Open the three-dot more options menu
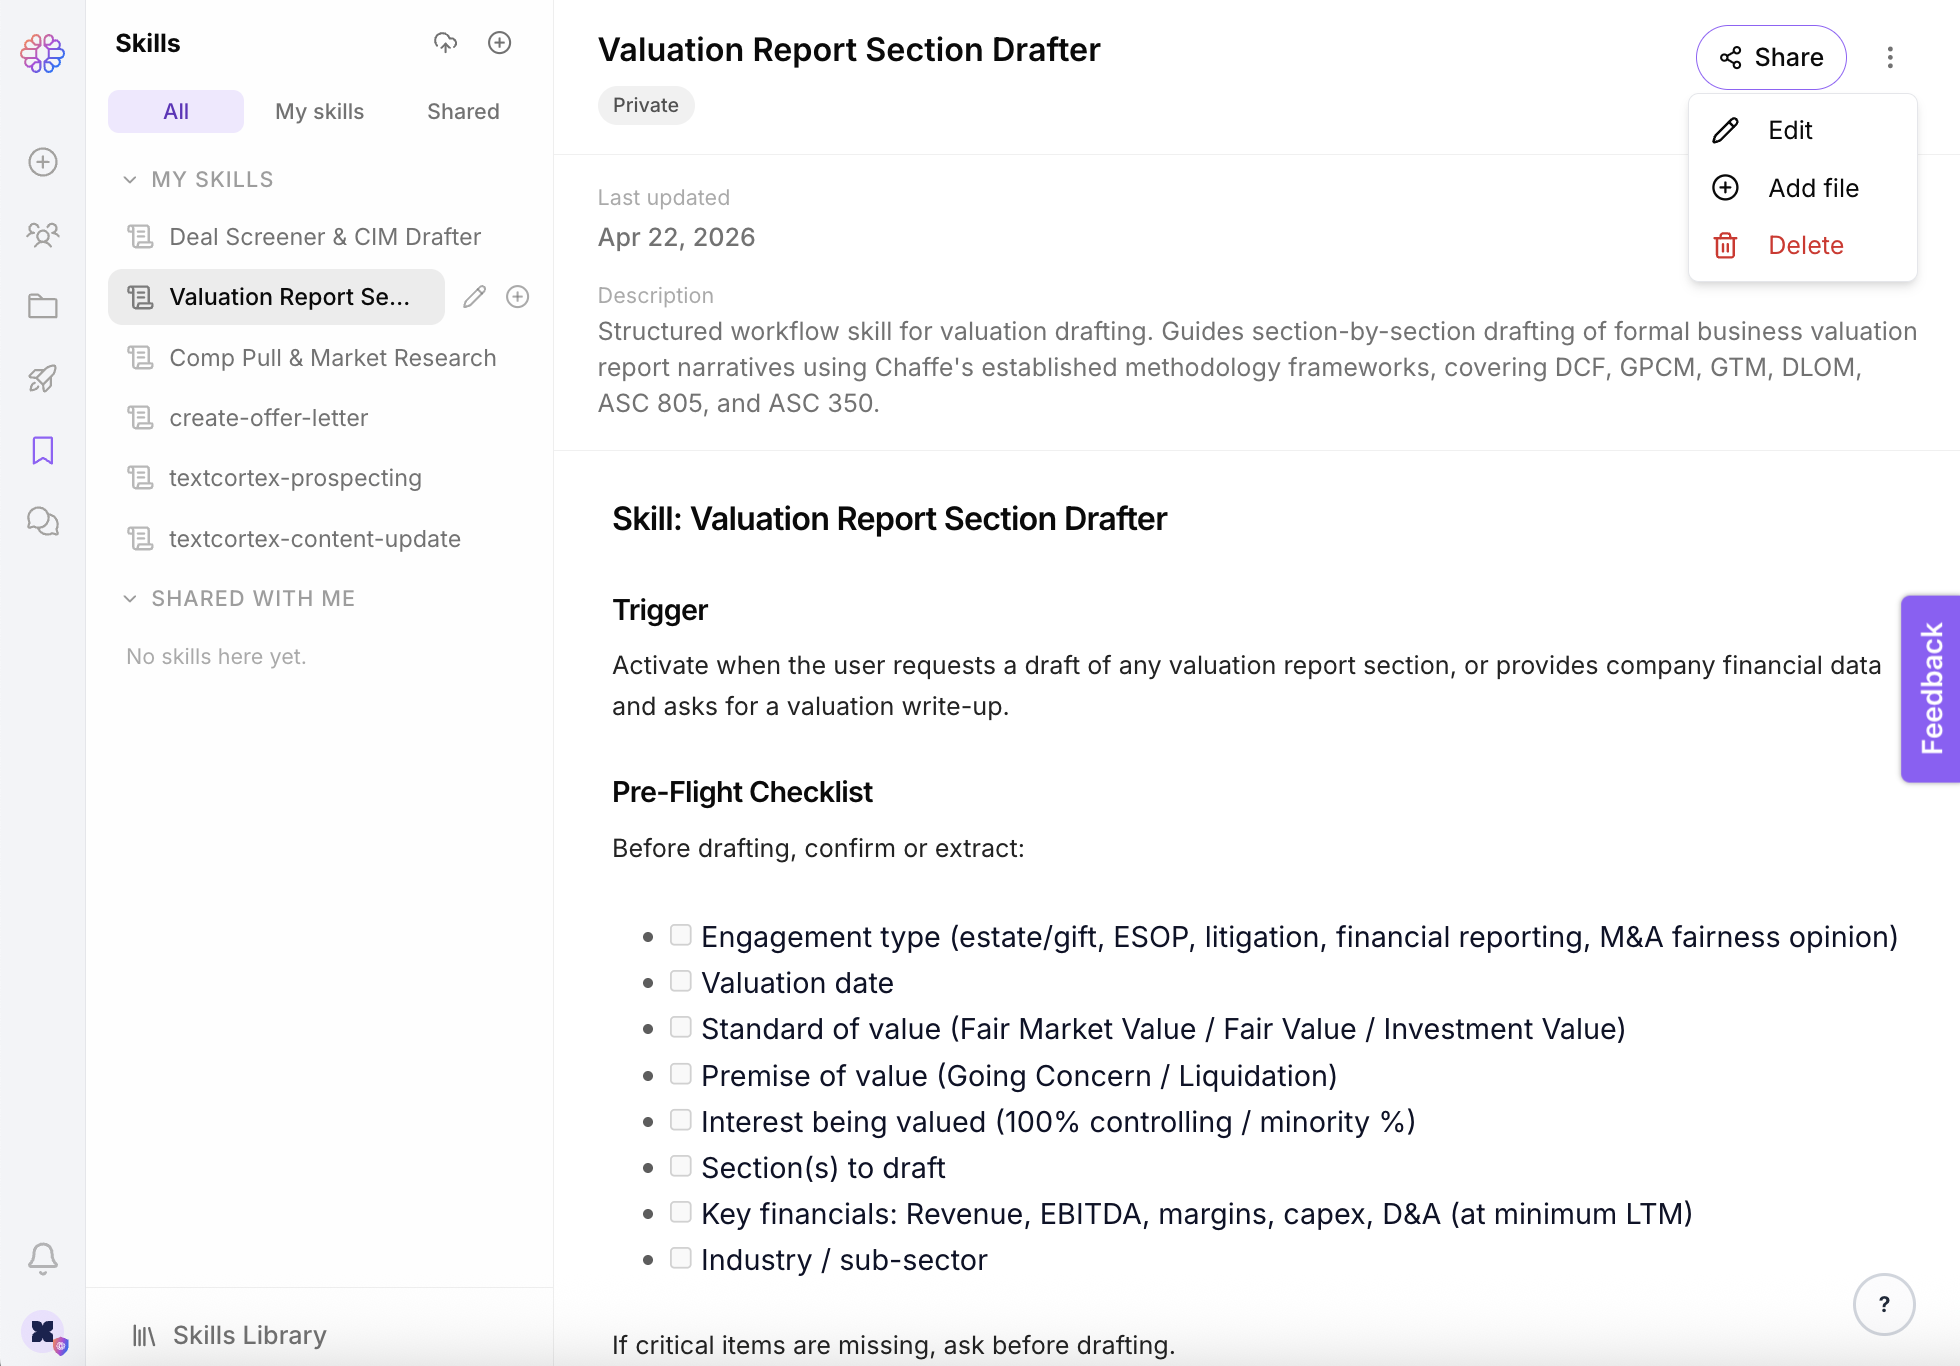 click(x=1889, y=57)
